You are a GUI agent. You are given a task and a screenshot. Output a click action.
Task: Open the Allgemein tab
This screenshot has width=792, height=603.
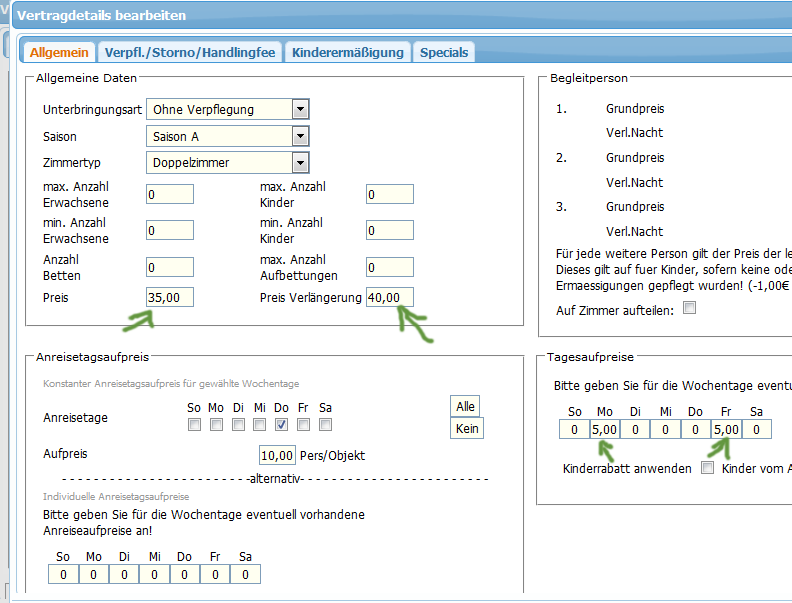(x=59, y=53)
